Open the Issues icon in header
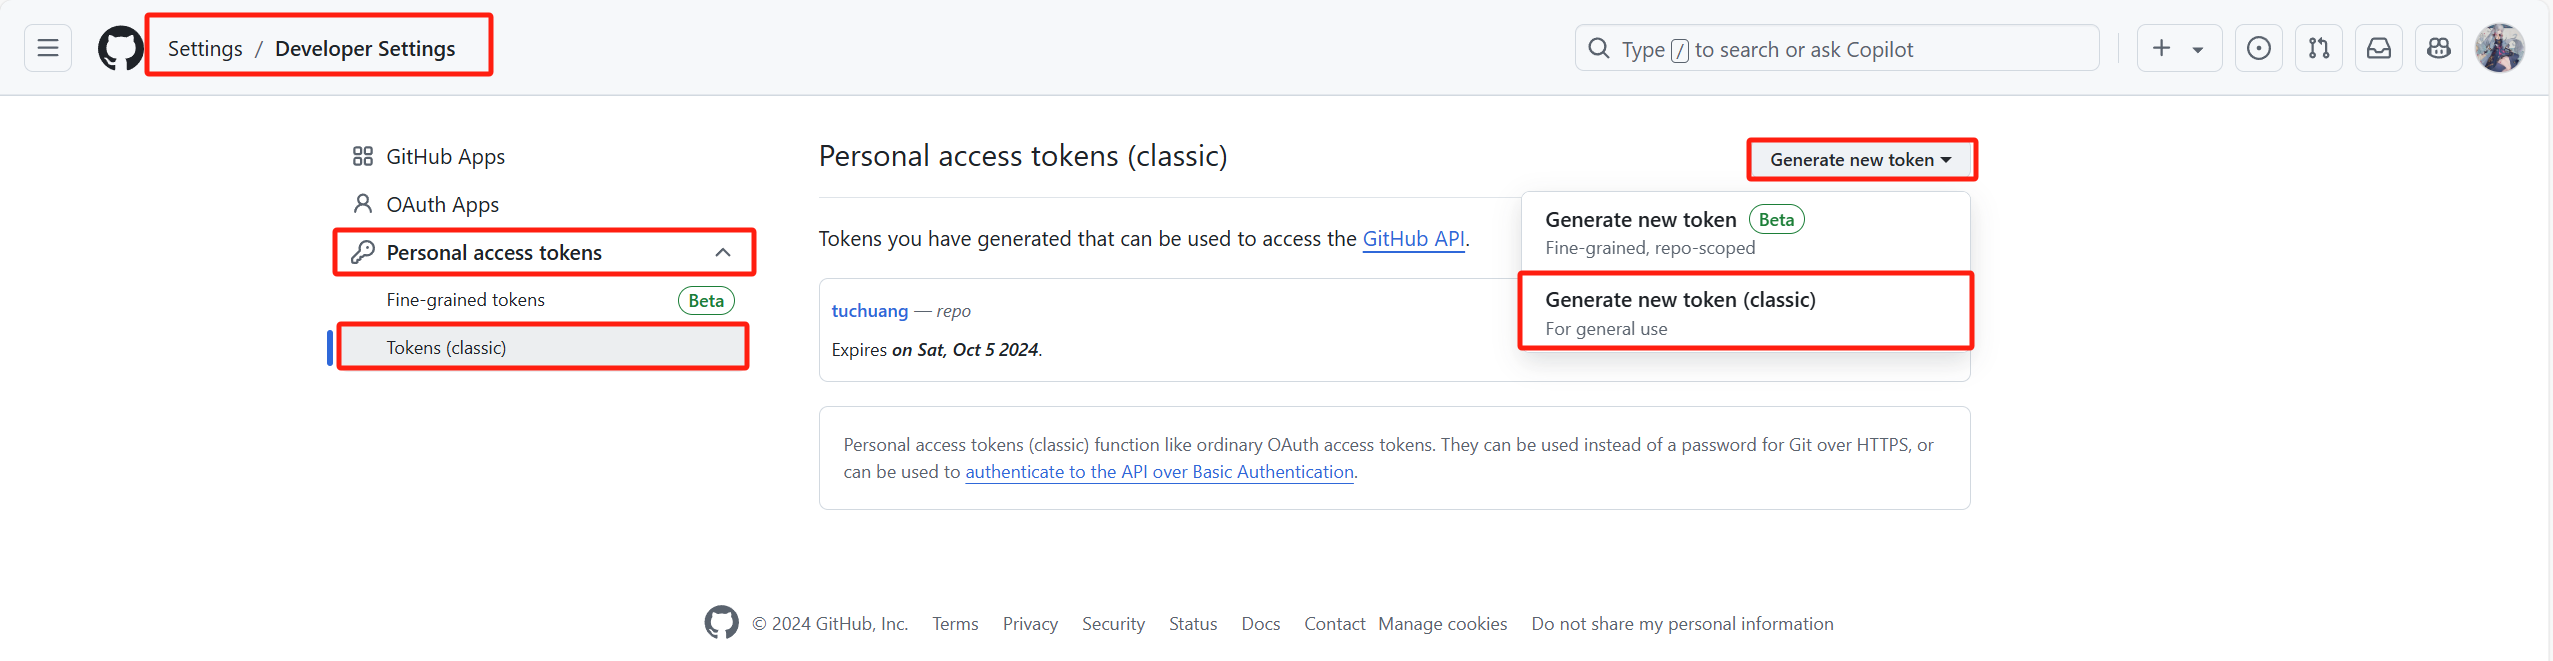 click(x=2258, y=48)
